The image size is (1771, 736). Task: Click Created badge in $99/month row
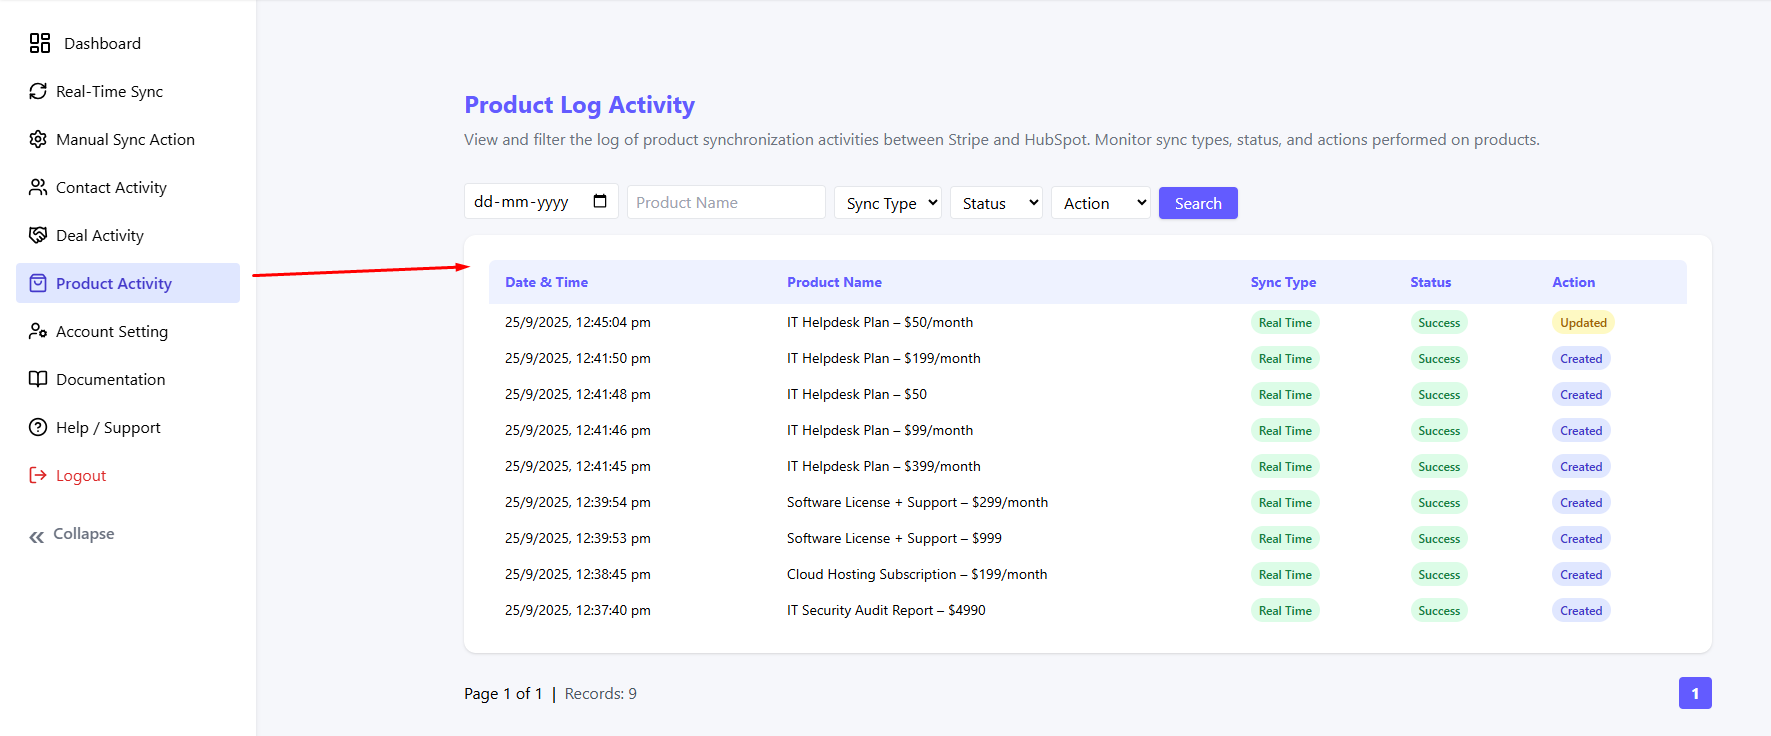tap(1581, 430)
